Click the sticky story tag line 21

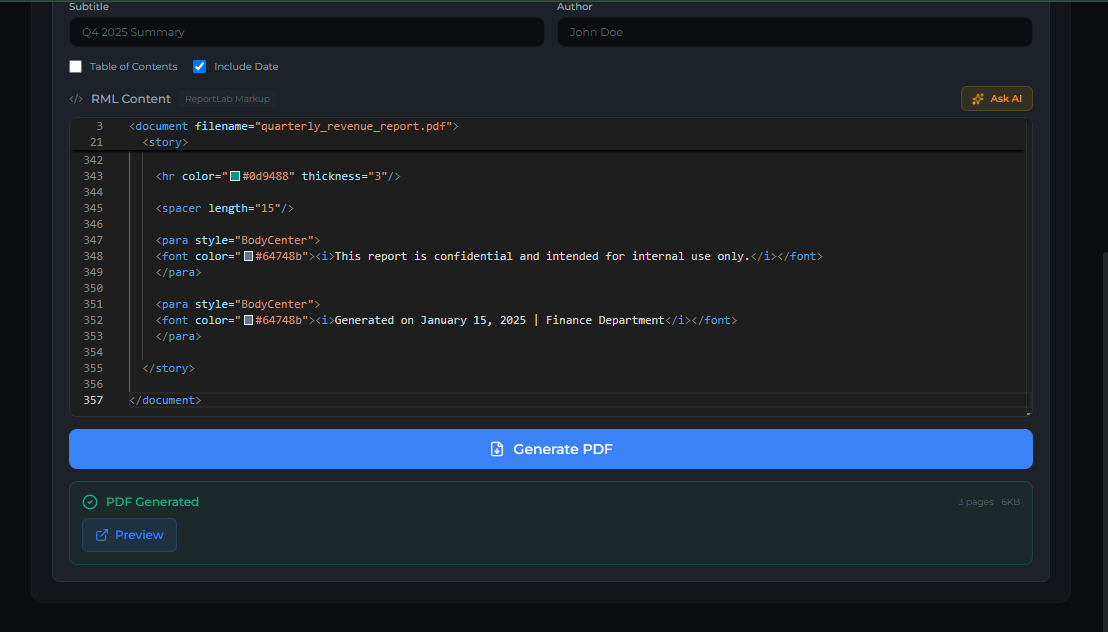(x=165, y=142)
